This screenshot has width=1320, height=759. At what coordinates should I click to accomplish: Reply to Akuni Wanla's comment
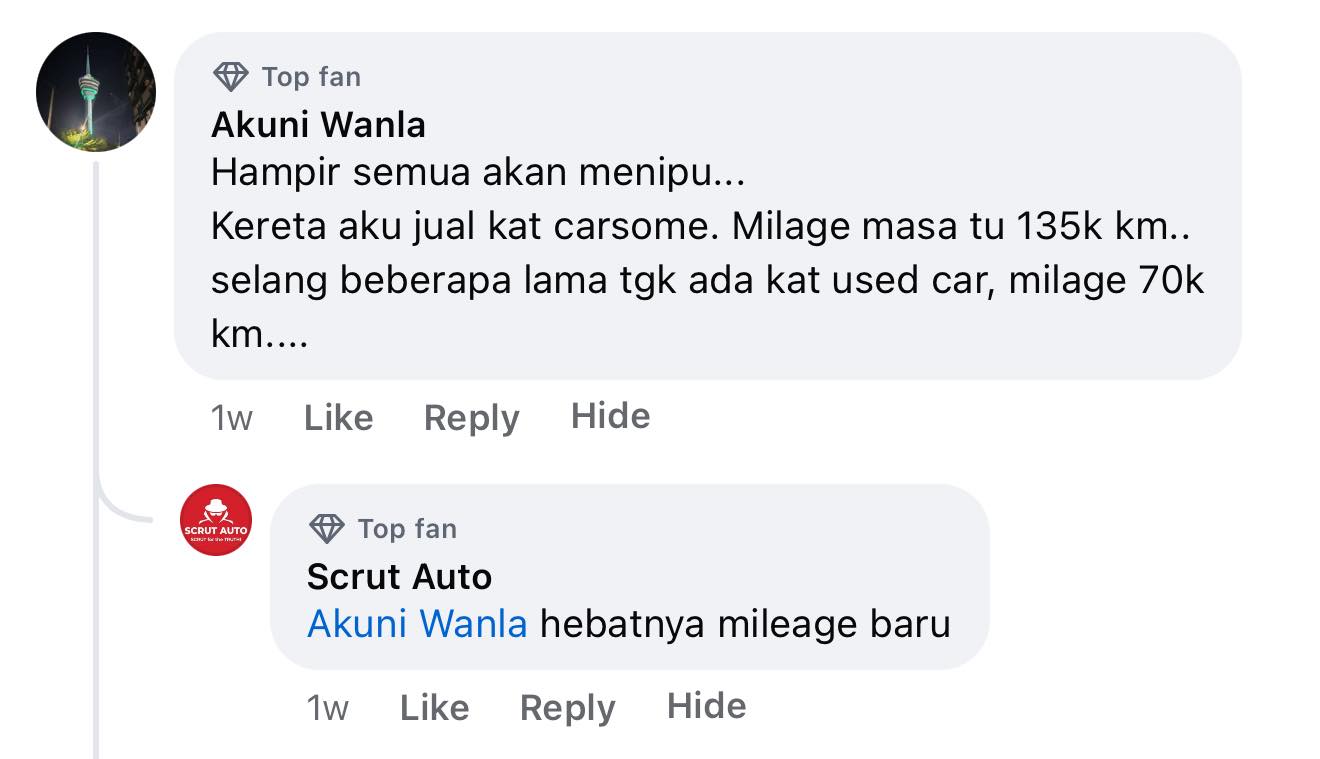pos(471,418)
